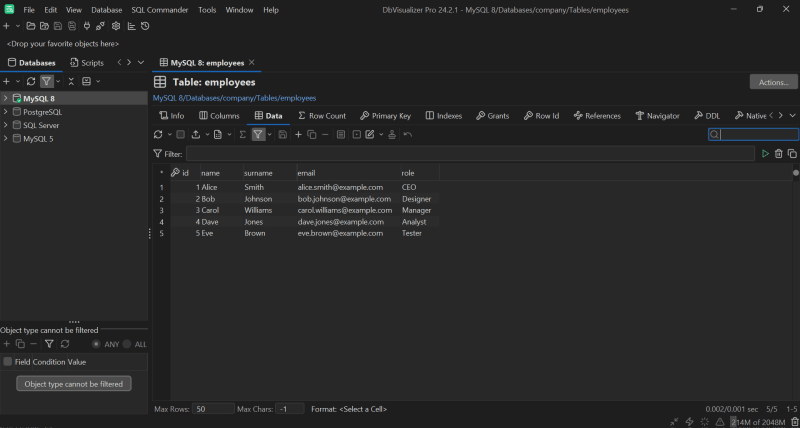Expand the SQL Server connection node
800x428 pixels.
pyautogui.click(x=6, y=126)
